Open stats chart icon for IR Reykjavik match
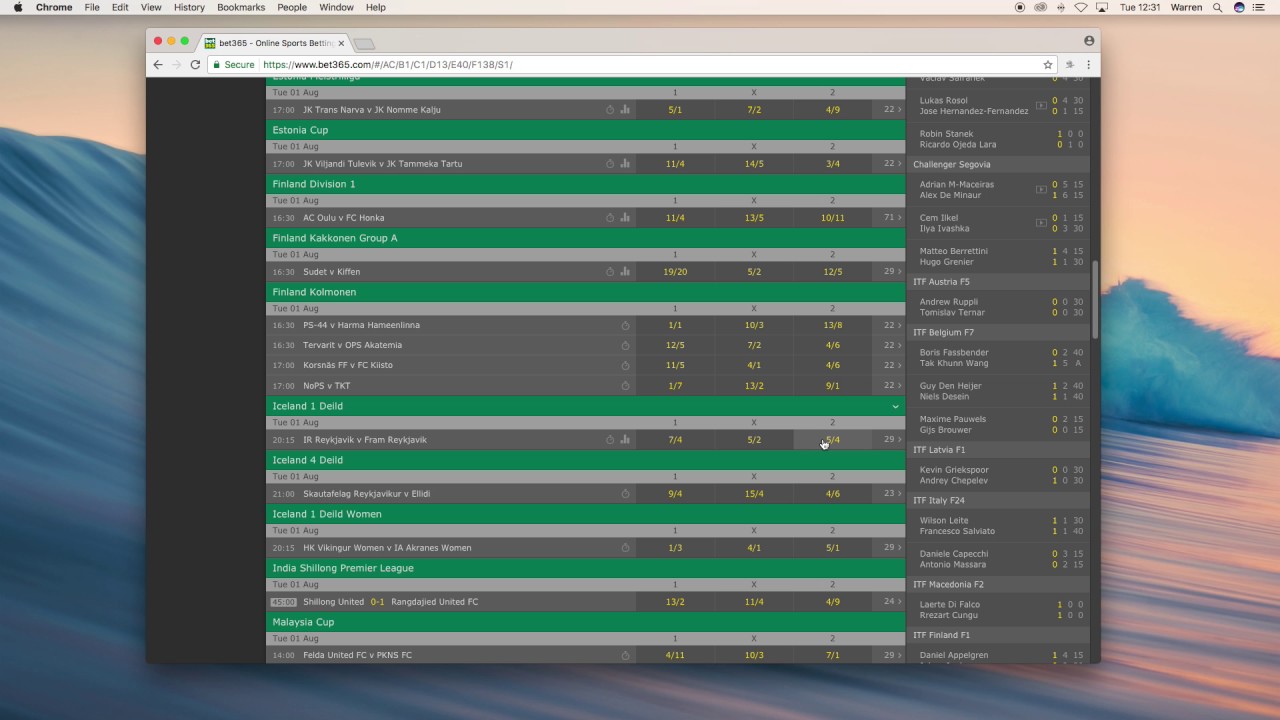Viewport: 1280px width, 720px height. click(625, 440)
